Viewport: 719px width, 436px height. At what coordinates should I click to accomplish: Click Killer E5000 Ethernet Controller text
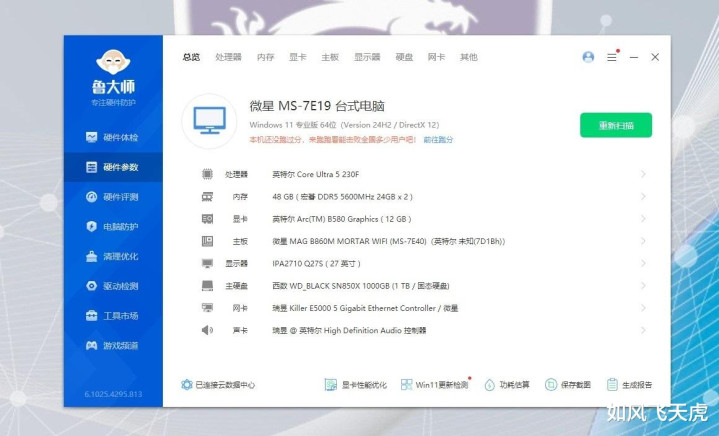point(365,308)
